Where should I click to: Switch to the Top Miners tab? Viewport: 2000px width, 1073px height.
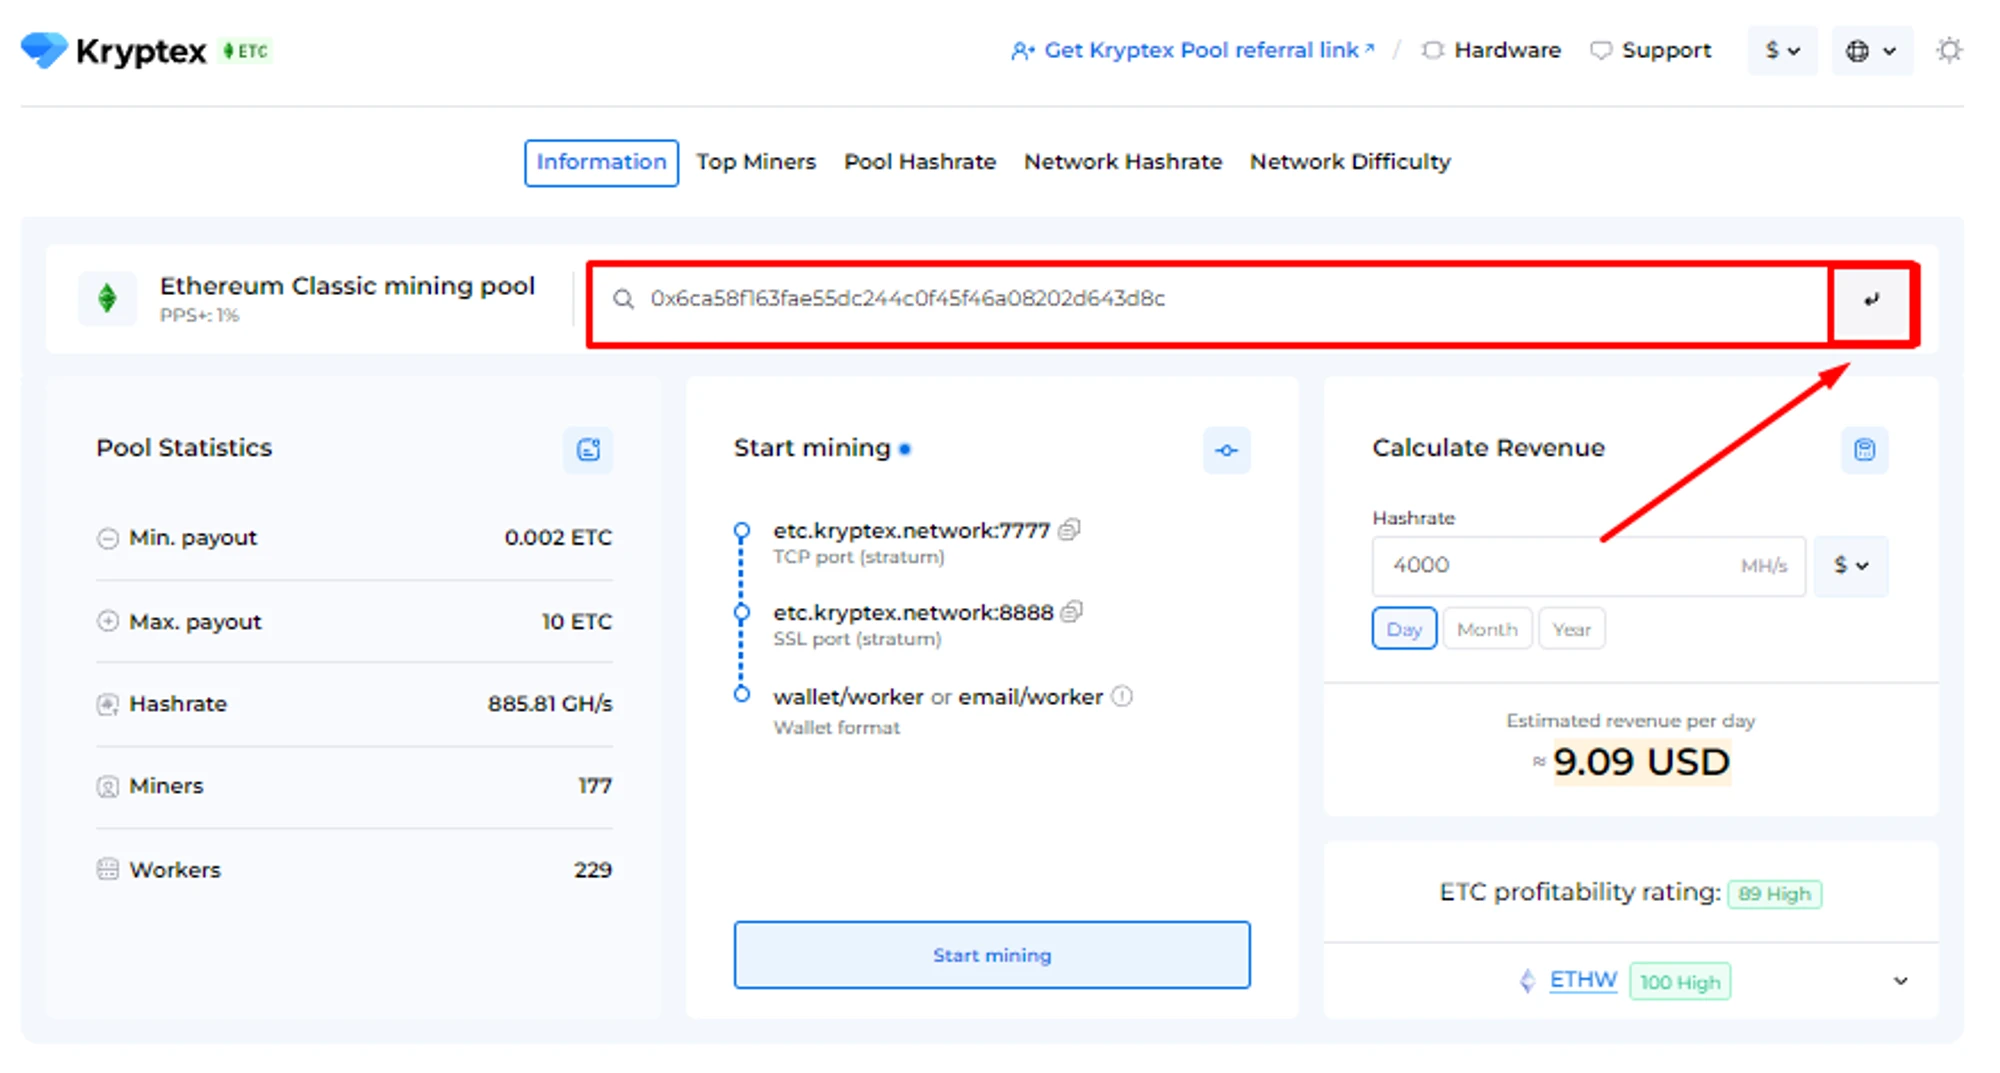[756, 162]
